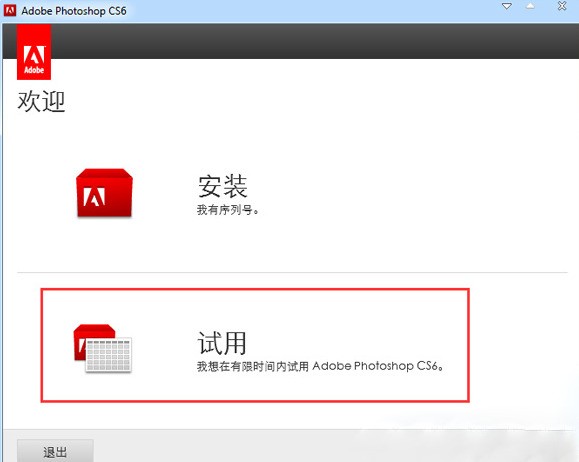Click the small Adobe icon in title bar
The width and height of the screenshot is (579, 462).
[10, 10]
